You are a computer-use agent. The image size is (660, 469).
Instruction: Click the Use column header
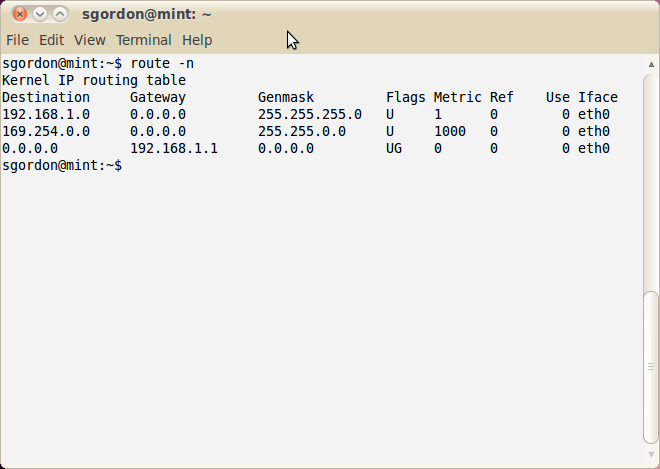pyautogui.click(x=558, y=97)
